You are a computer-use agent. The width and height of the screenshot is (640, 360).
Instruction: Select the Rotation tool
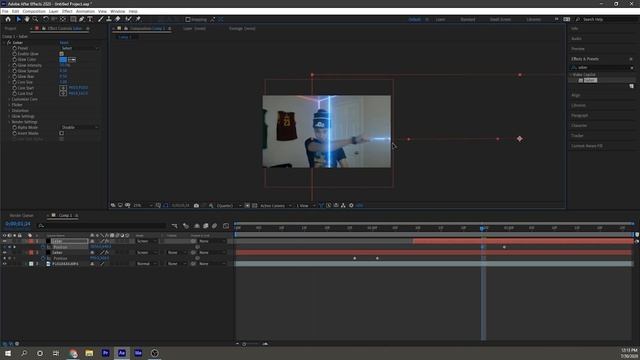pyautogui.click(x=46, y=19)
